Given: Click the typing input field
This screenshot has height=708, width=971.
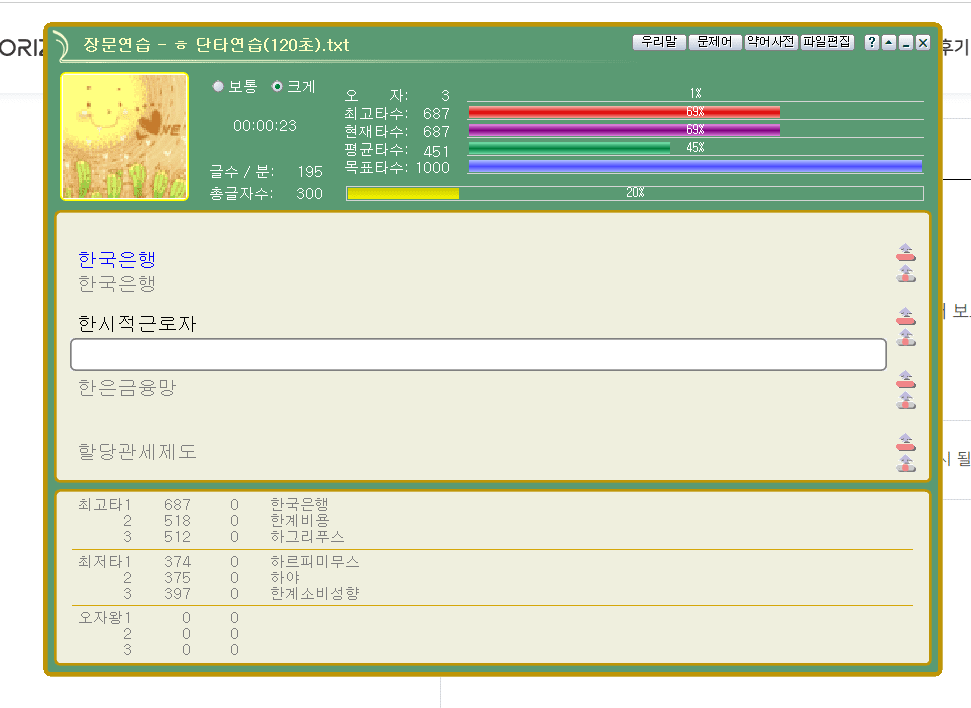Looking at the screenshot, I should [478, 355].
